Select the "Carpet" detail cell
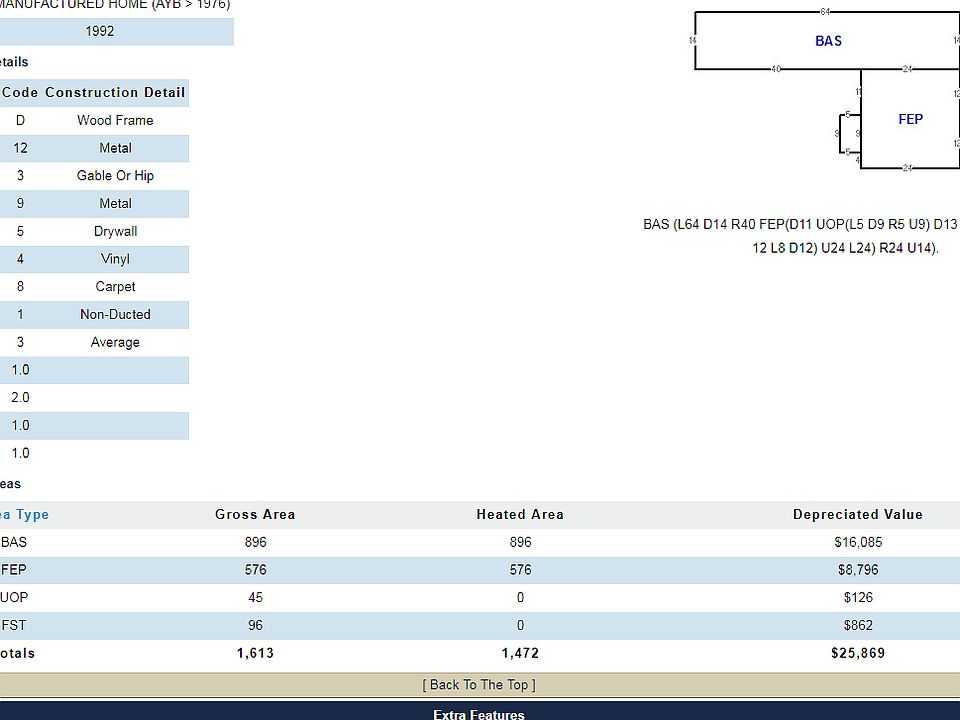960x720 pixels. click(x=115, y=287)
